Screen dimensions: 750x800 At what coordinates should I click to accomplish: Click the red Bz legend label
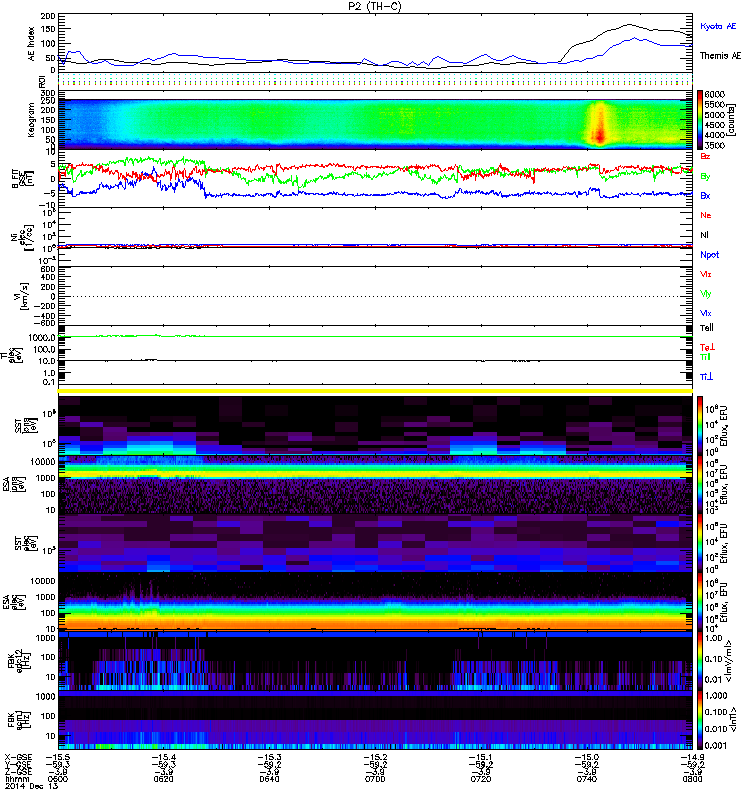point(705,157)
